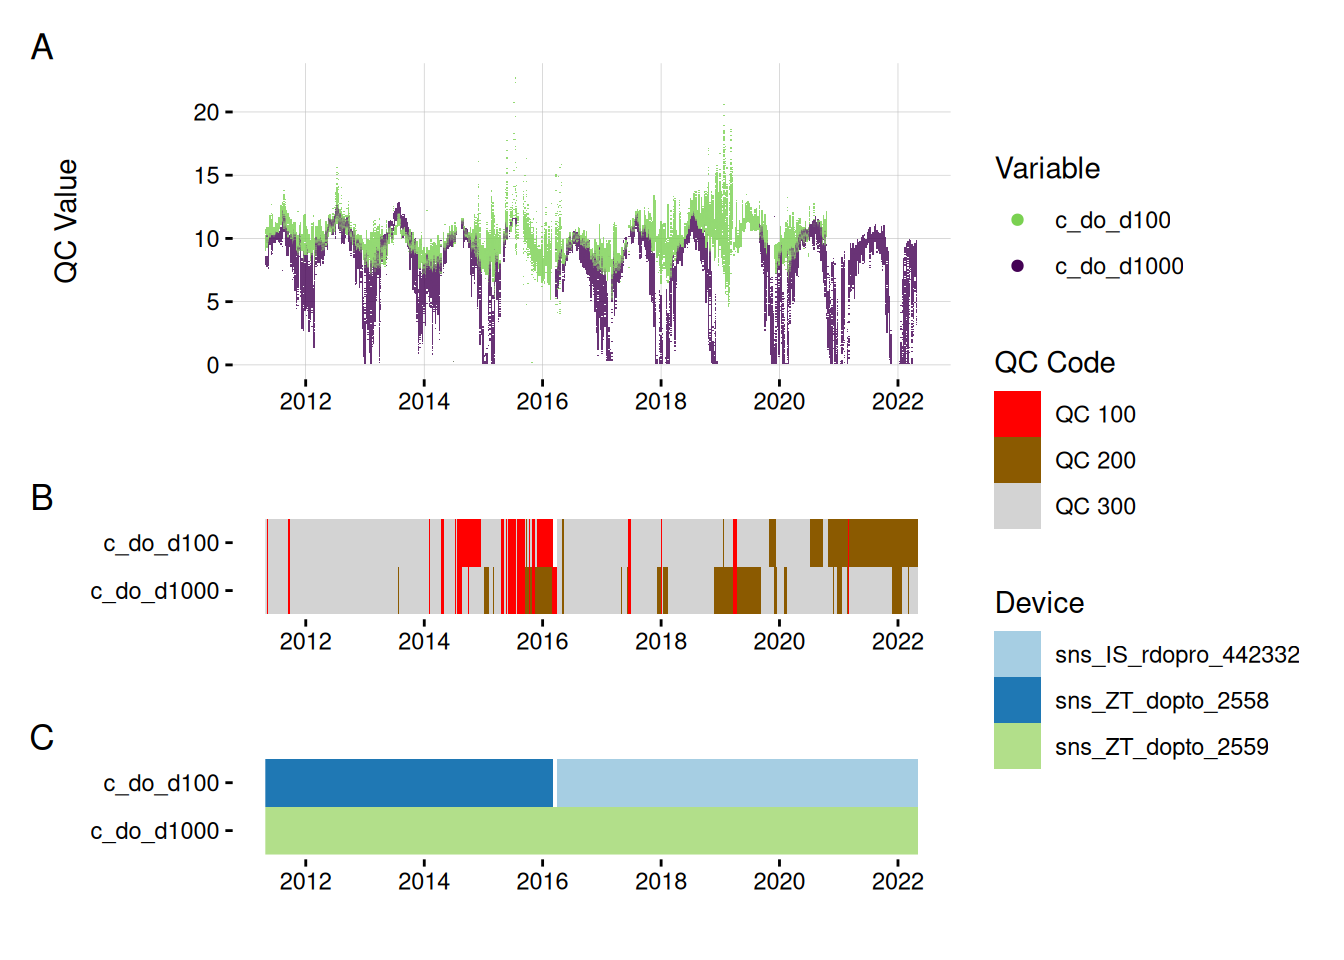Click the light blue sns_IS_rdopro_442332 swatch
1344x960 pixels.
tap(1017, 654)
